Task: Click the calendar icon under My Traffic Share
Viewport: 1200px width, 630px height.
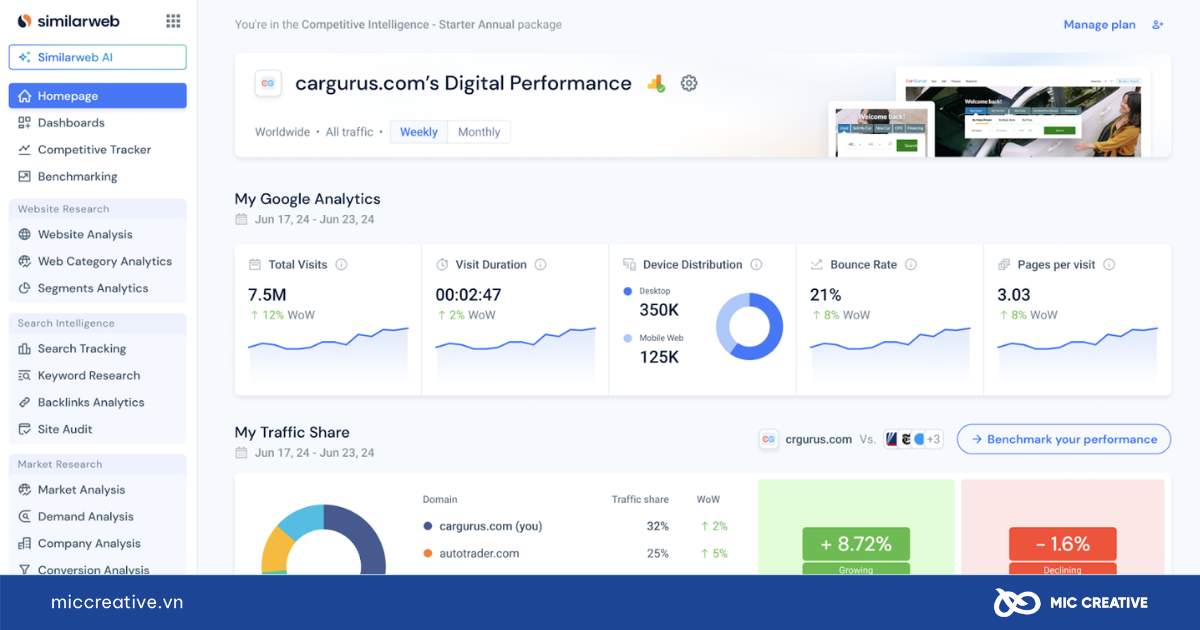Action: pos(241,453)
